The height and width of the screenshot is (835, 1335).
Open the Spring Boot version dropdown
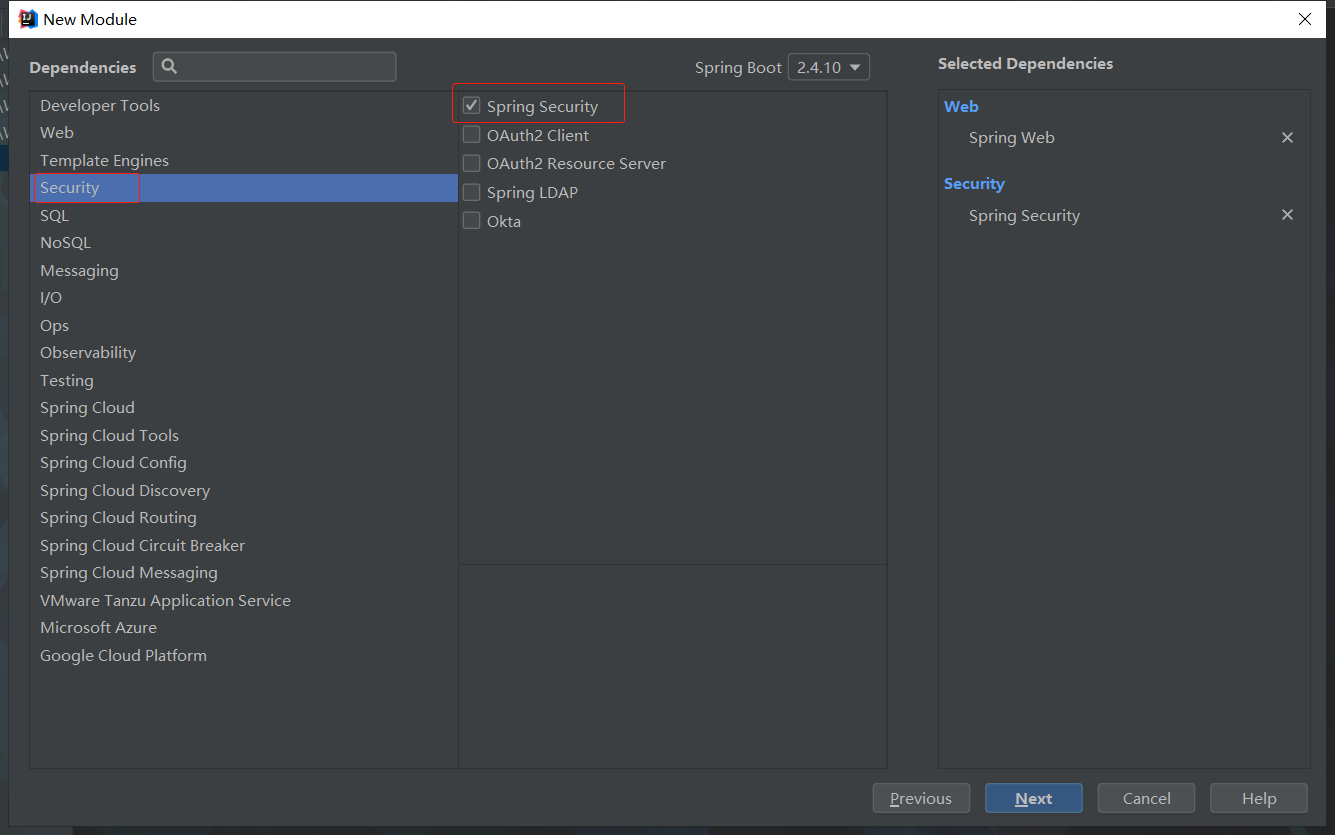(x=829, y=67)
